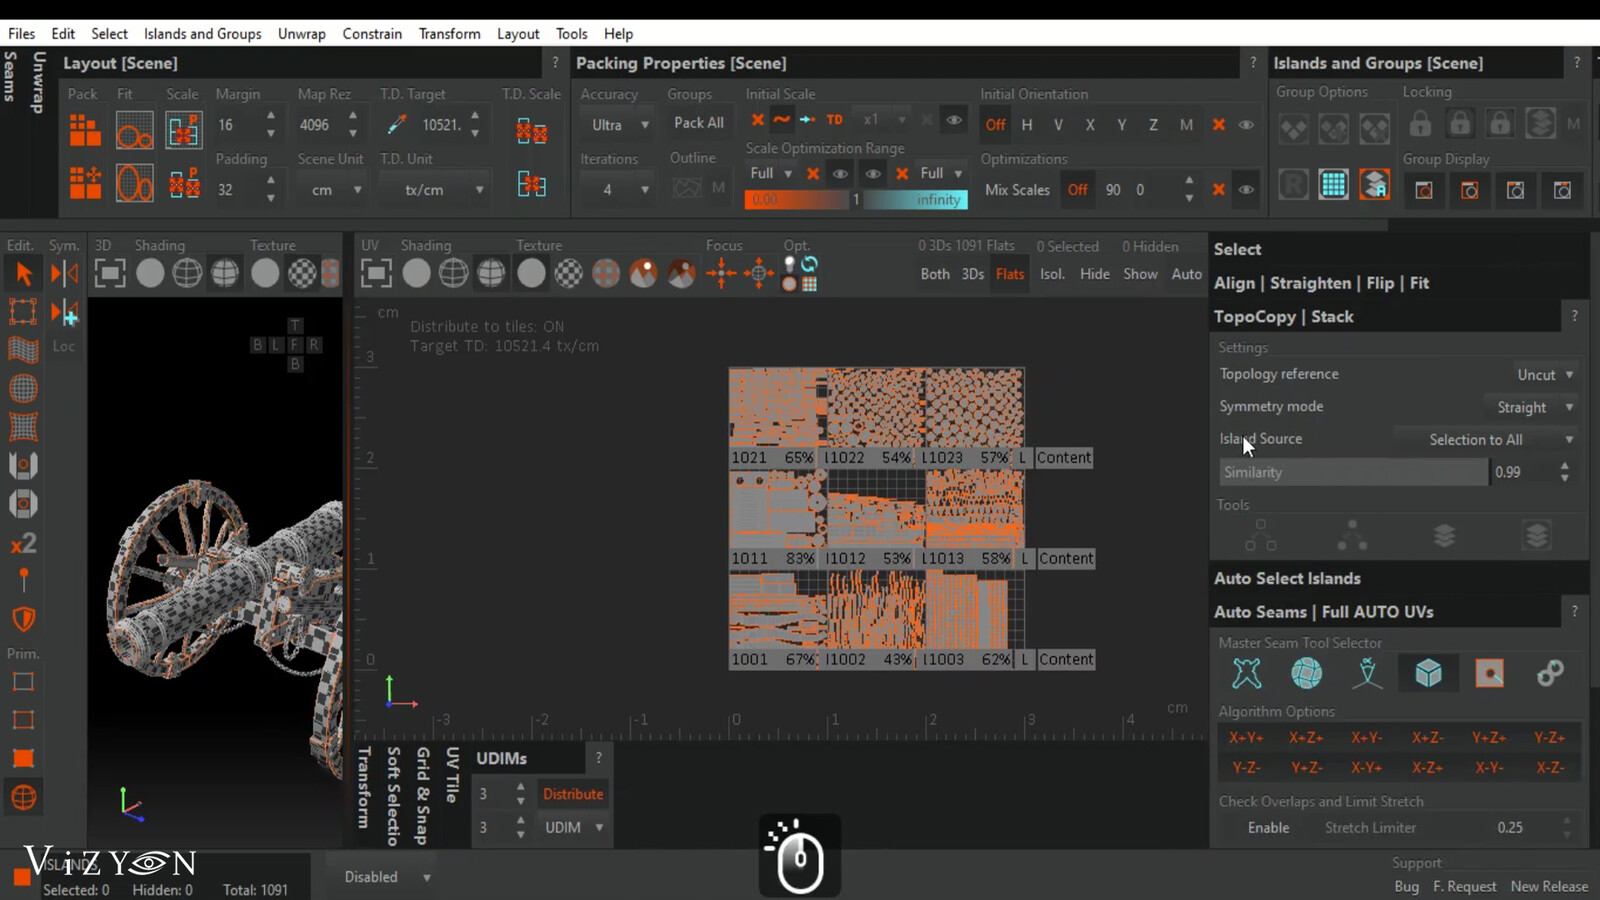The image size is (1600, 900).
Task: Open the Transform menu
Action: [449, 33]
